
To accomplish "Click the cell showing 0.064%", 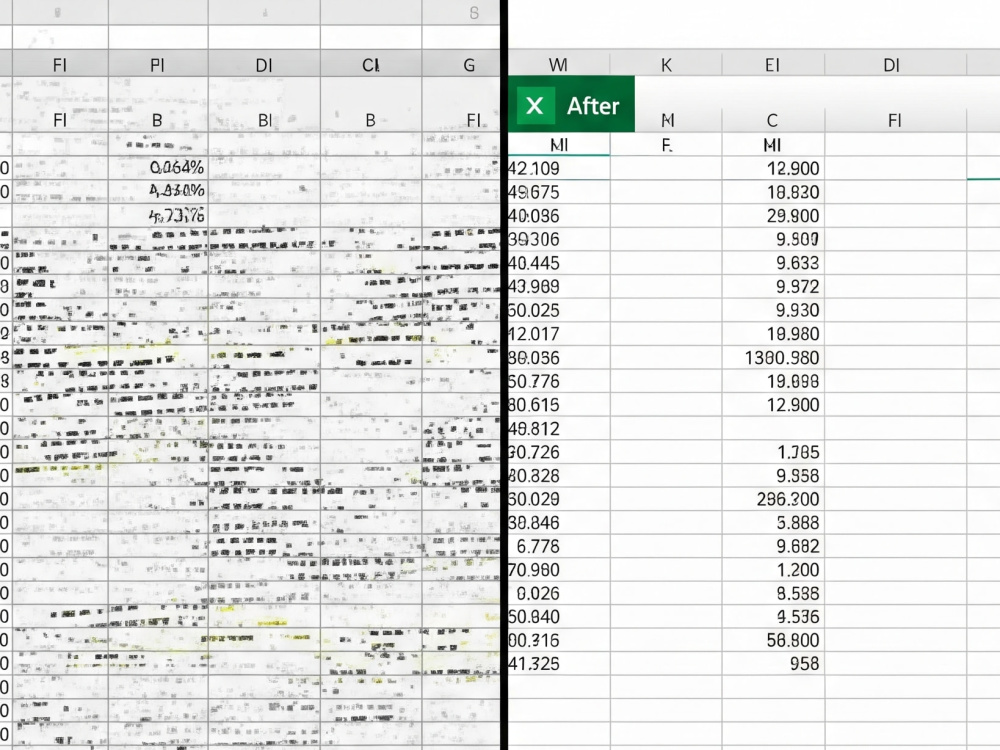I will [x=158, y=168].
